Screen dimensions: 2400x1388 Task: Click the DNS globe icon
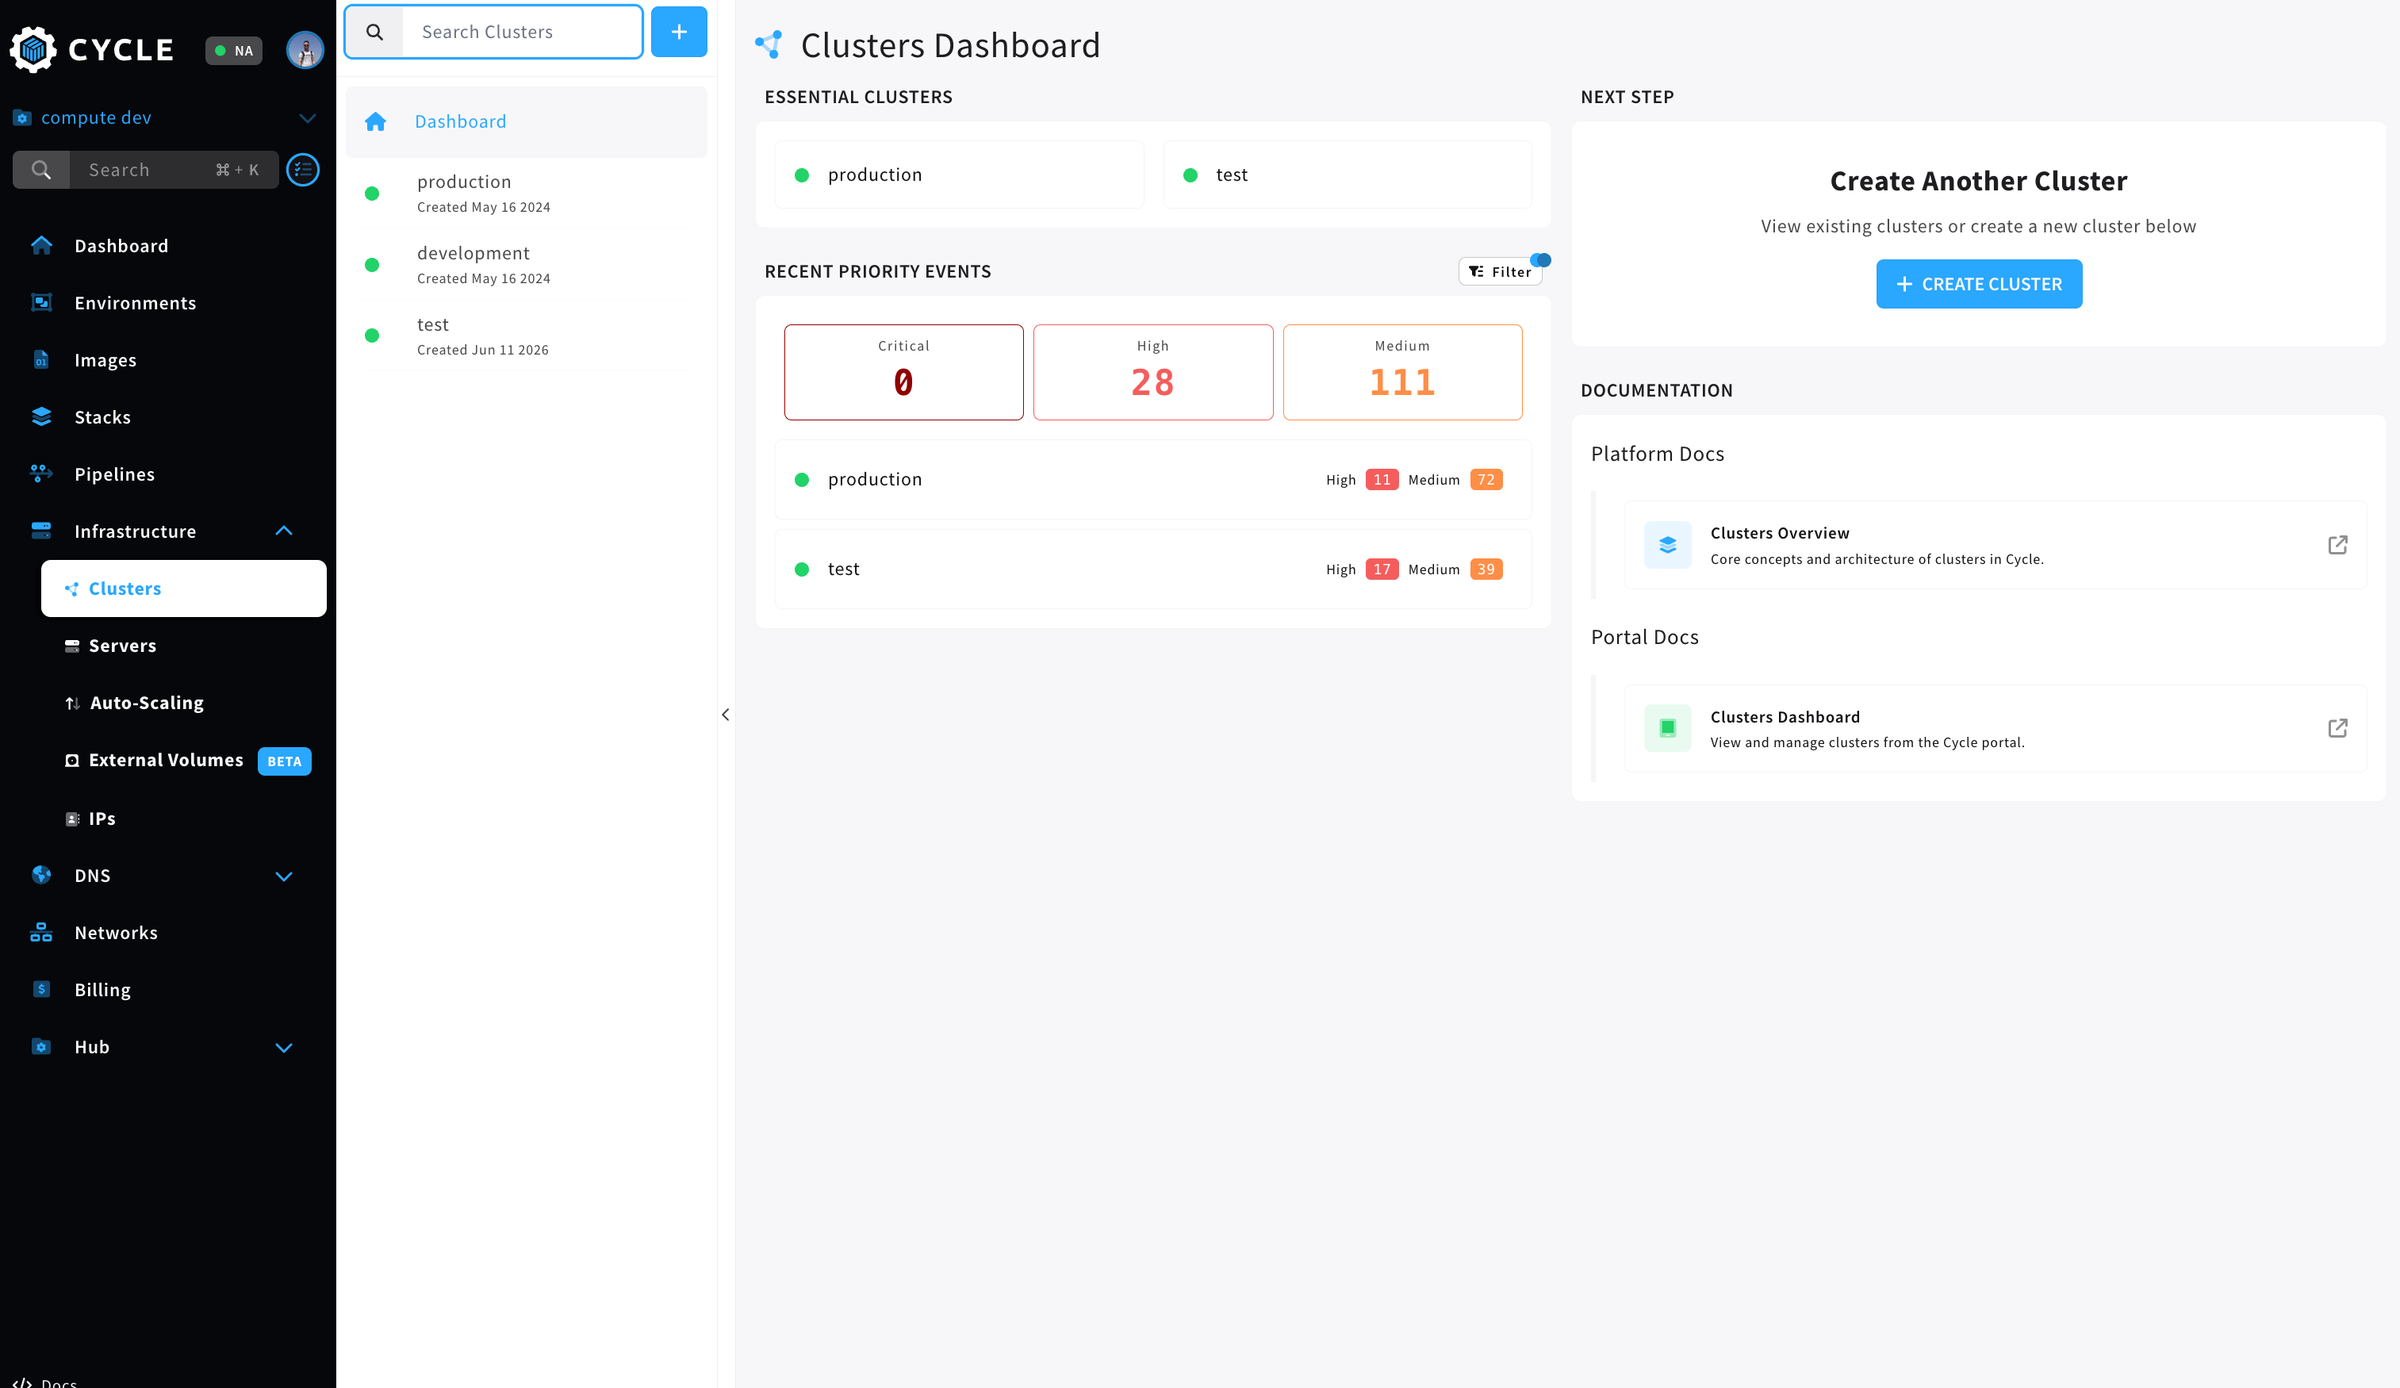(41, 875)
